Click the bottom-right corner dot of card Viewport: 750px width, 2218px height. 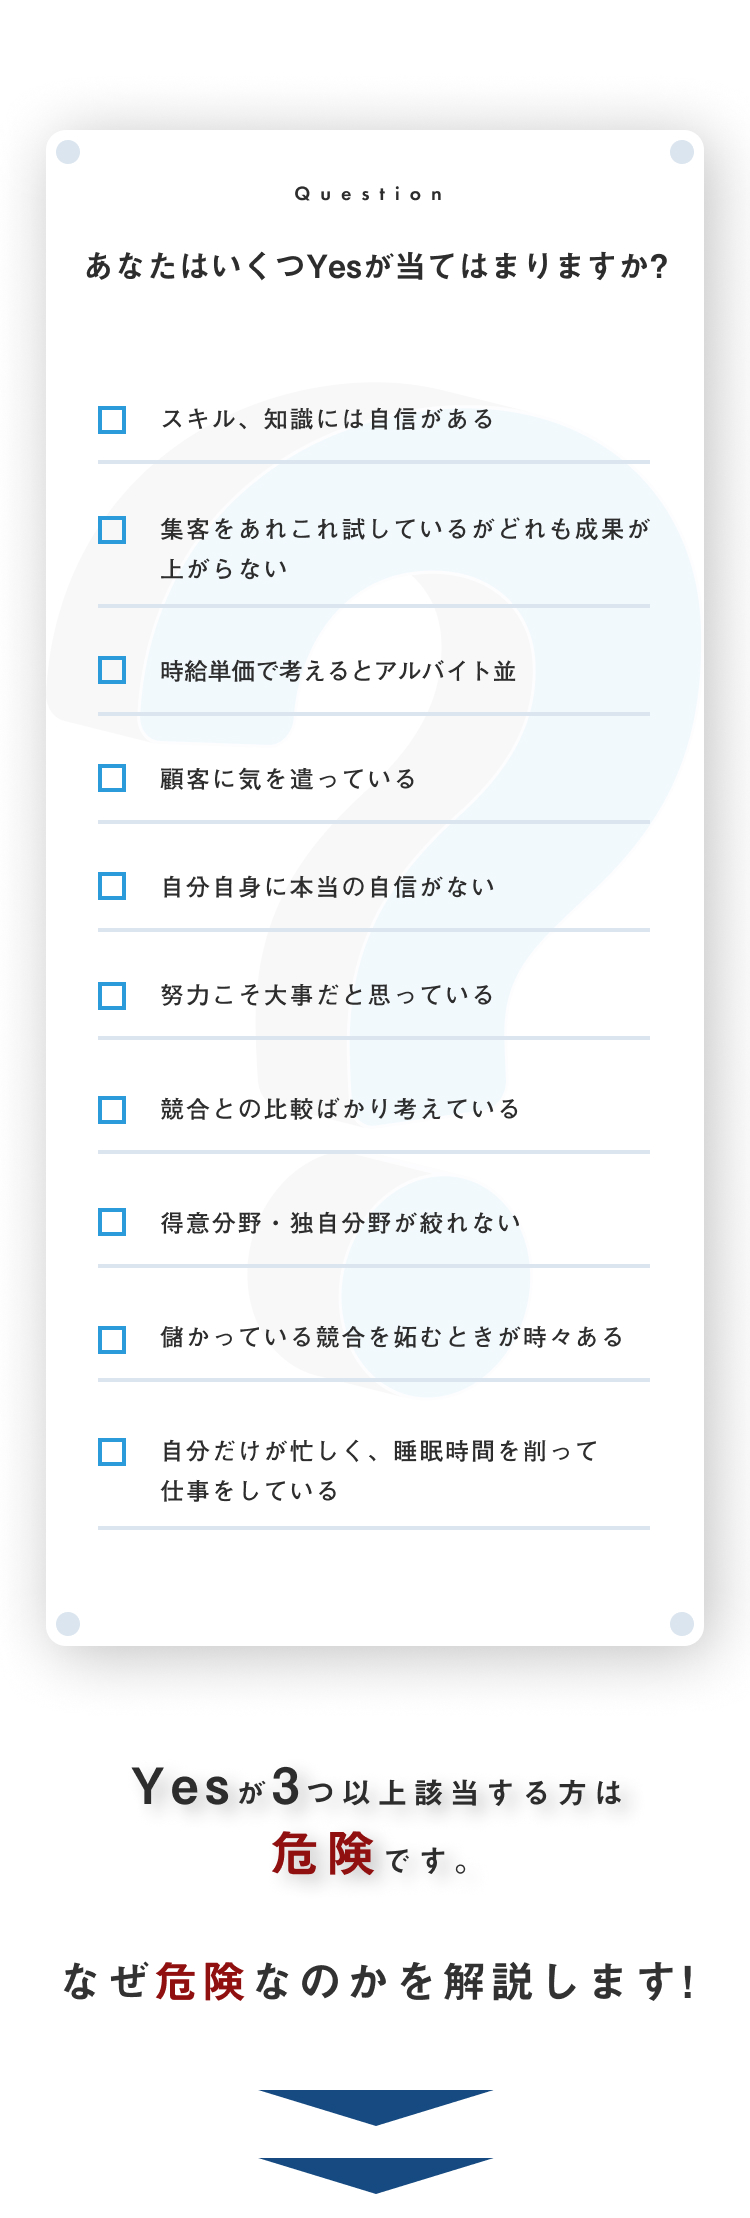(x=682, y=1622)
